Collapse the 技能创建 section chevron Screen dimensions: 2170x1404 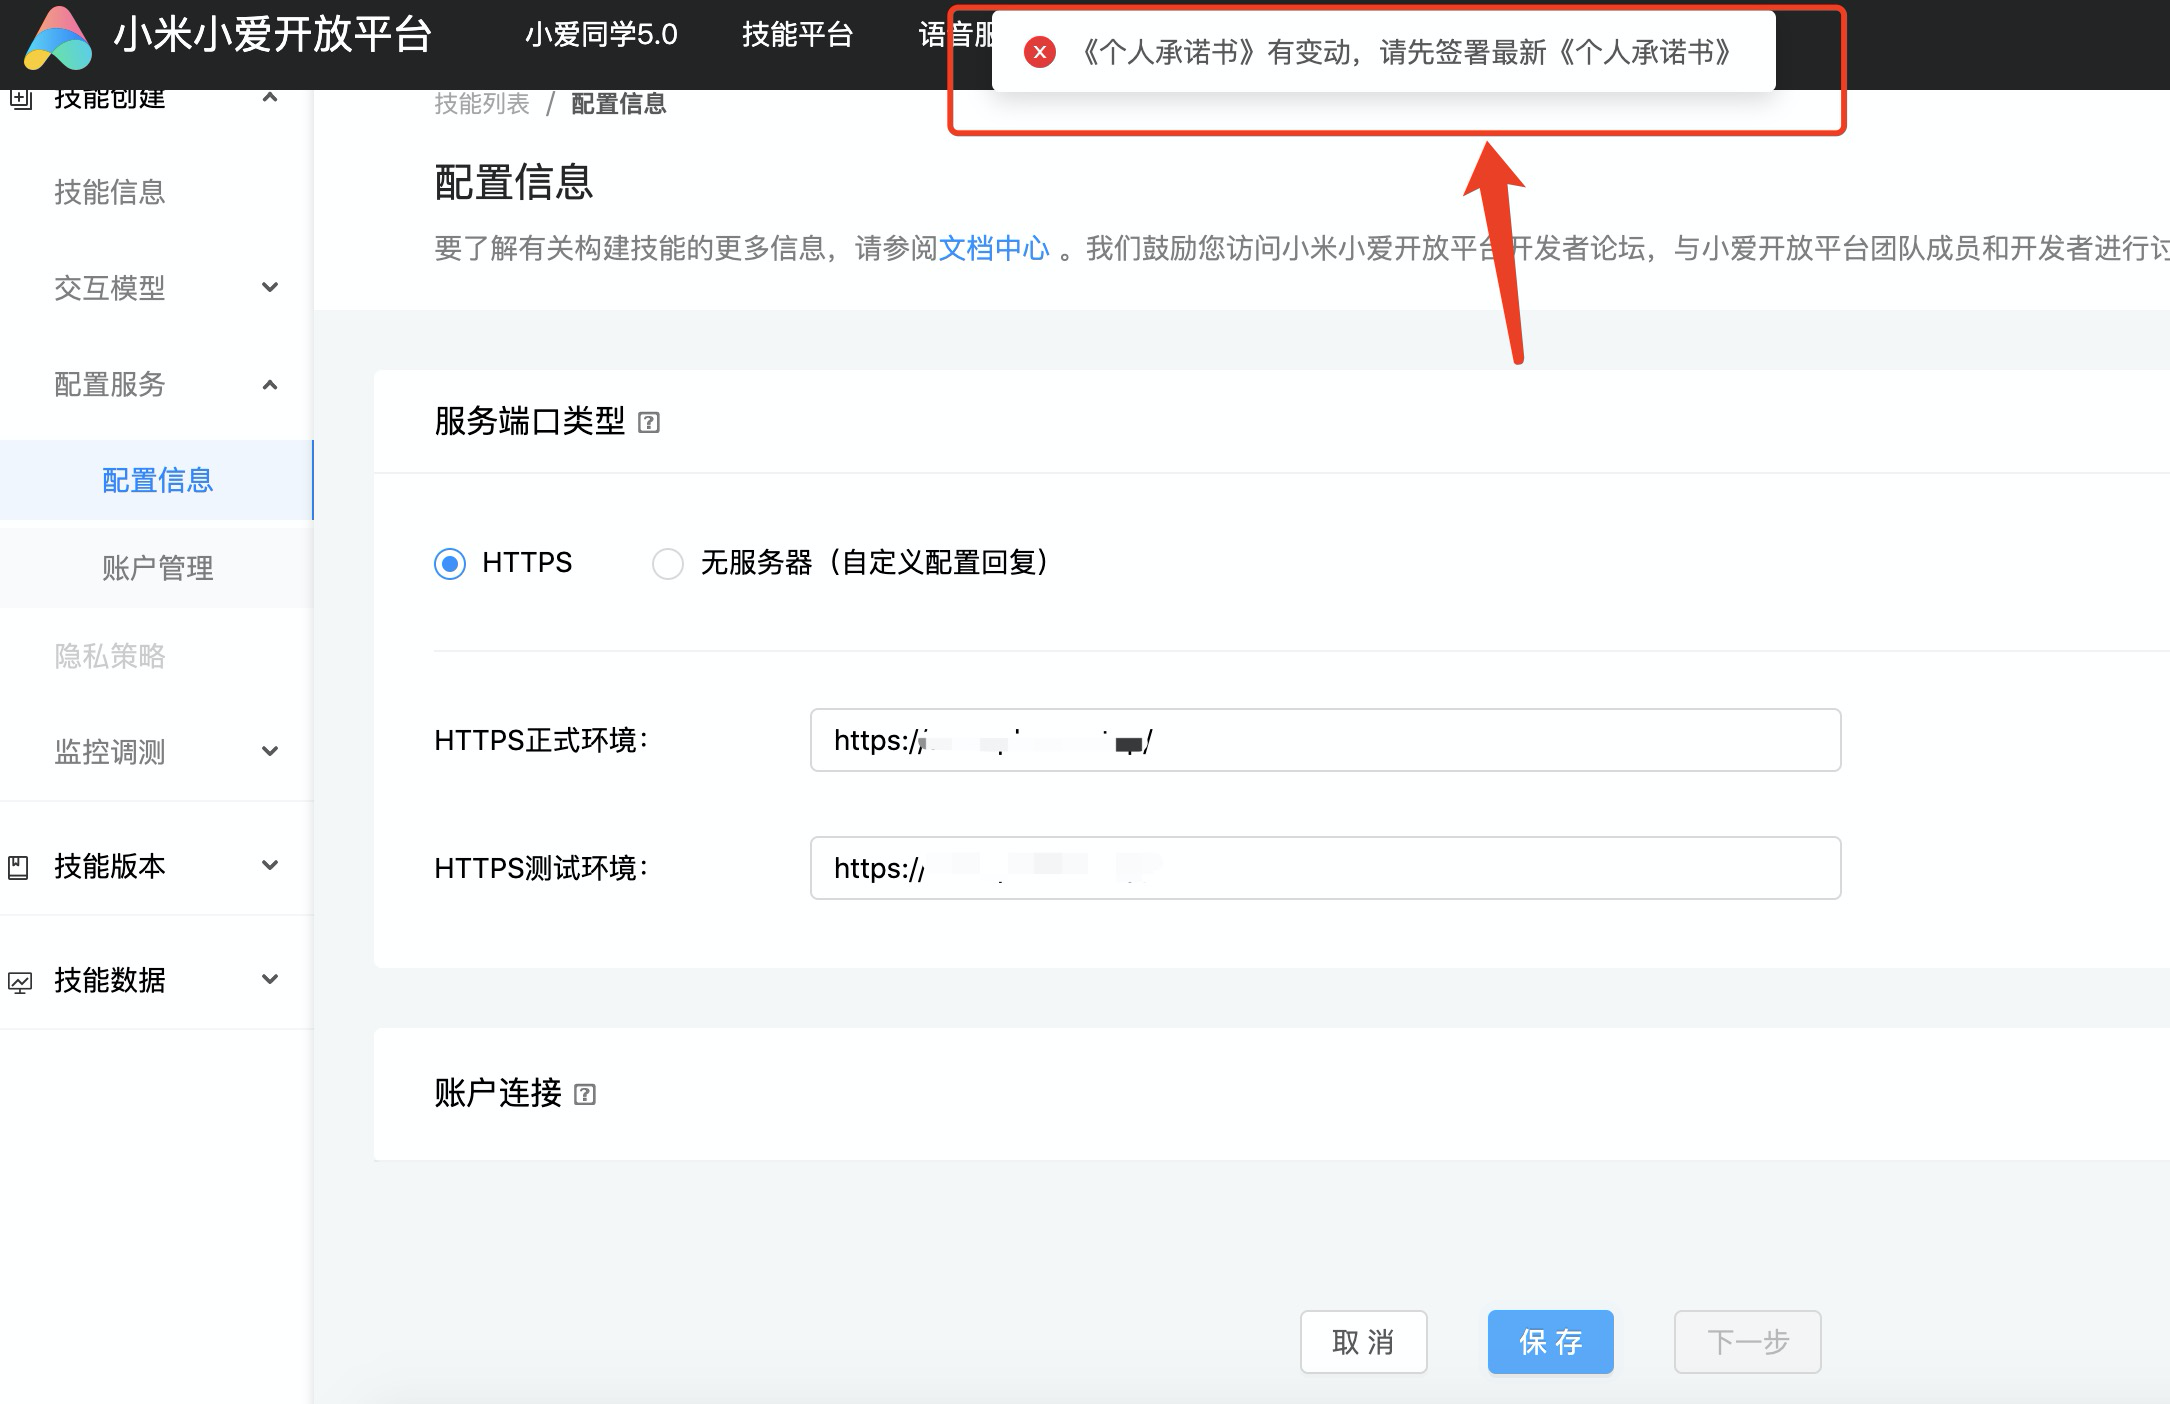coord(270,97)
